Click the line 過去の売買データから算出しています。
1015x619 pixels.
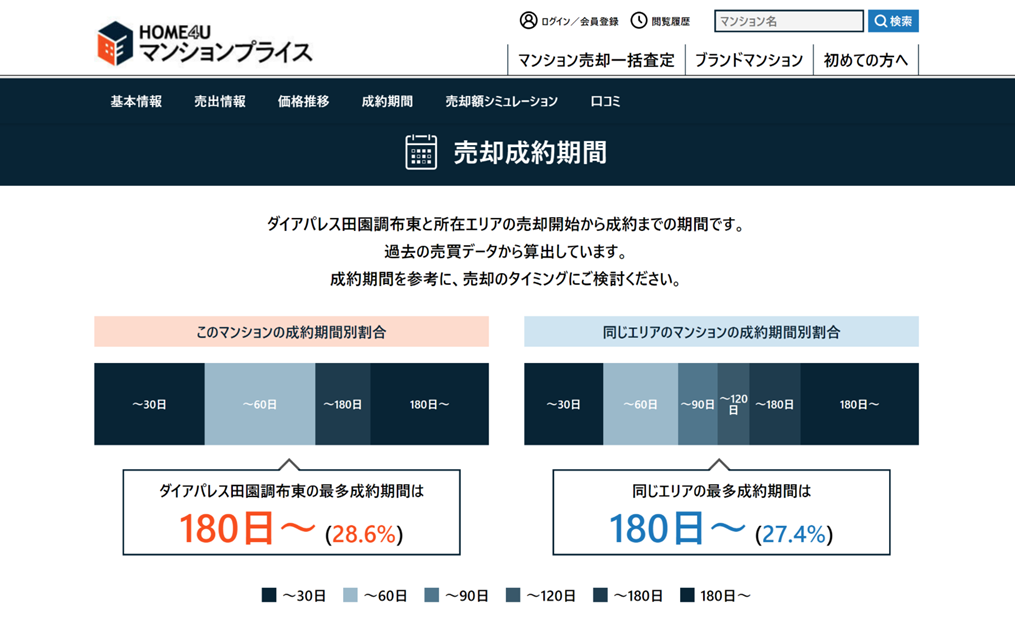(505, 252)
